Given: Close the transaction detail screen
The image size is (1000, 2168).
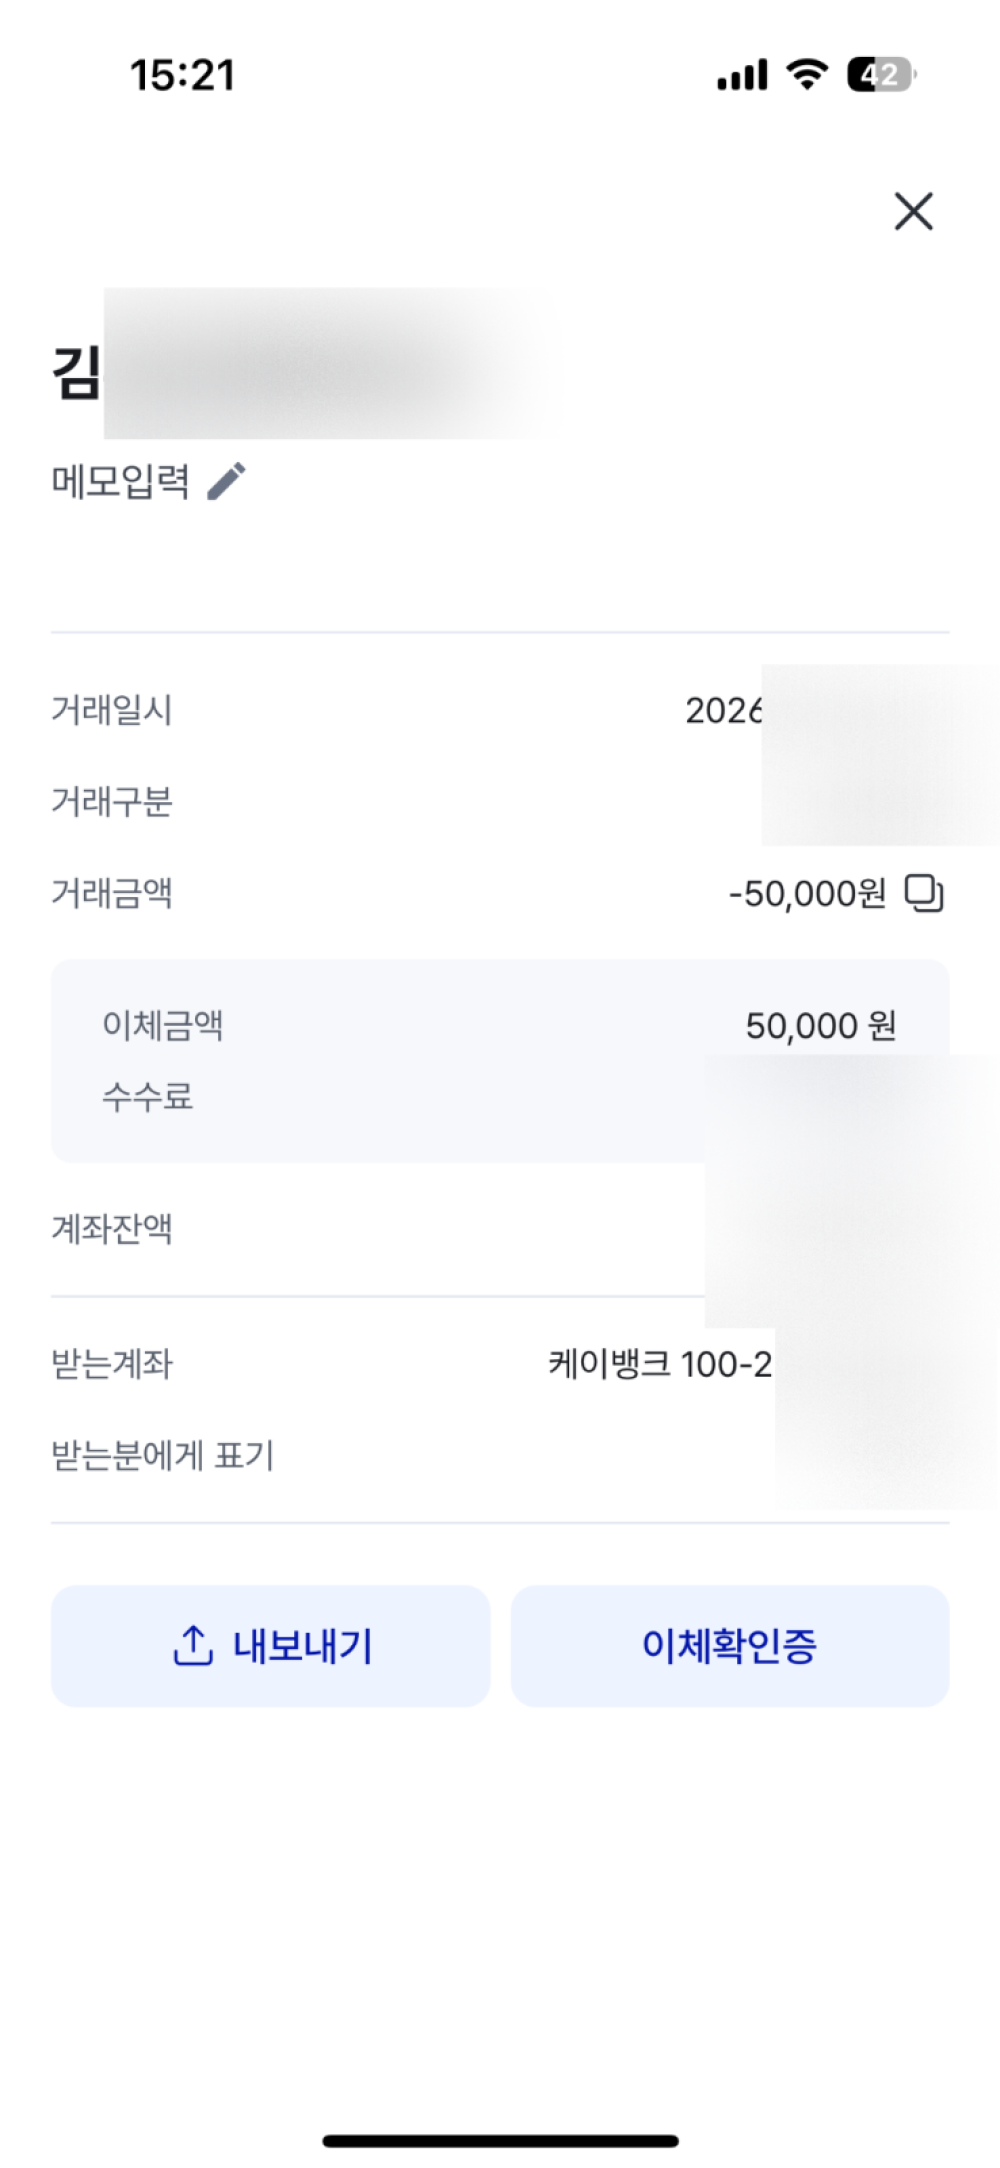Looking at the screenshot, I should (913, 212).
